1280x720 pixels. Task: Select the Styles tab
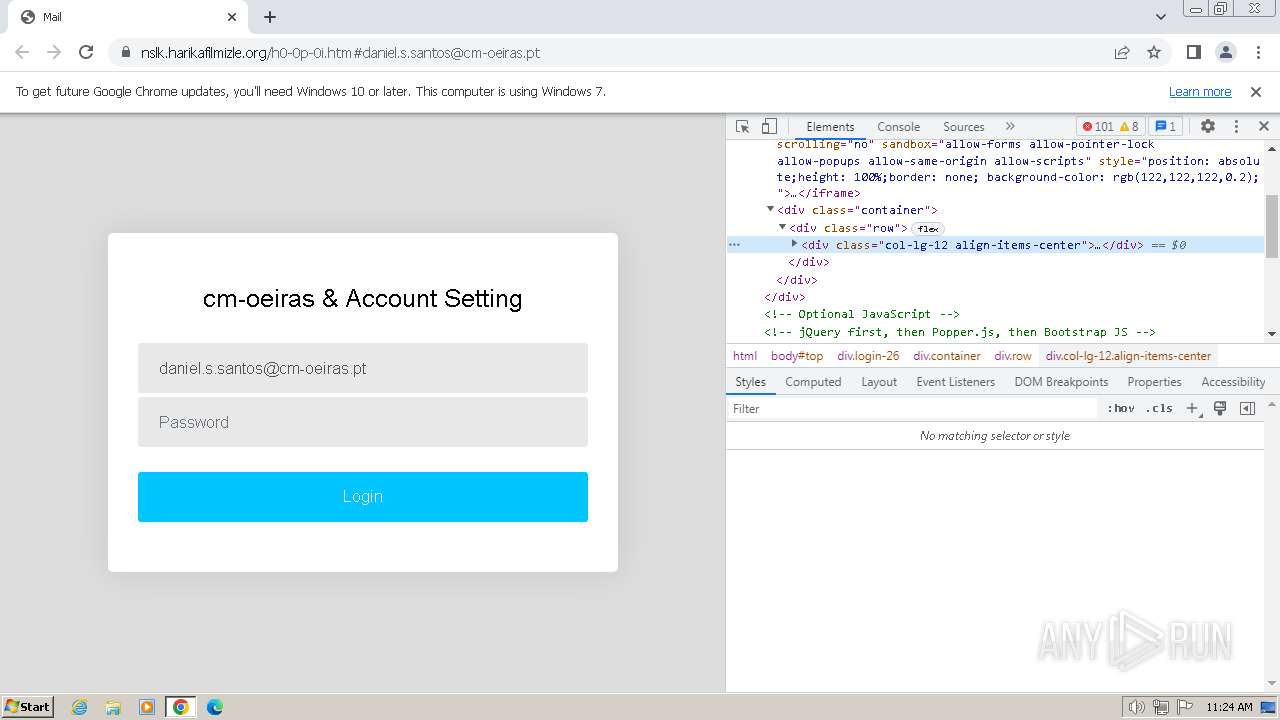[750, 382]
